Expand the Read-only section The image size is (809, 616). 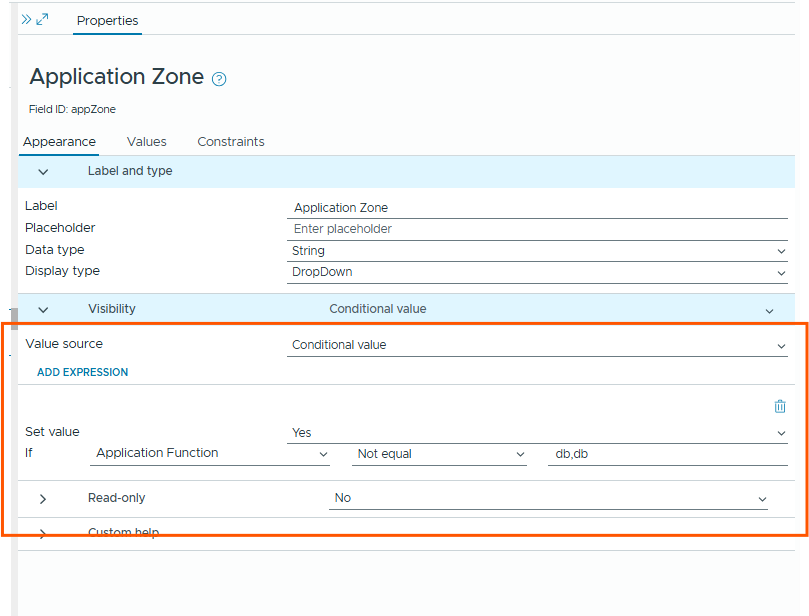point(43,498)
